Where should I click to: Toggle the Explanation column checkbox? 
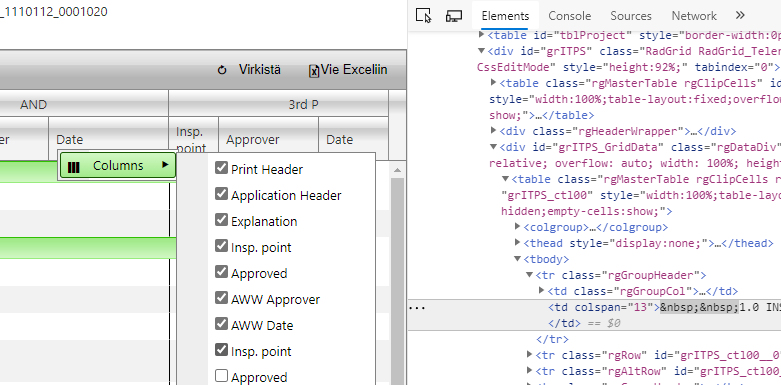tap(221, 220)
